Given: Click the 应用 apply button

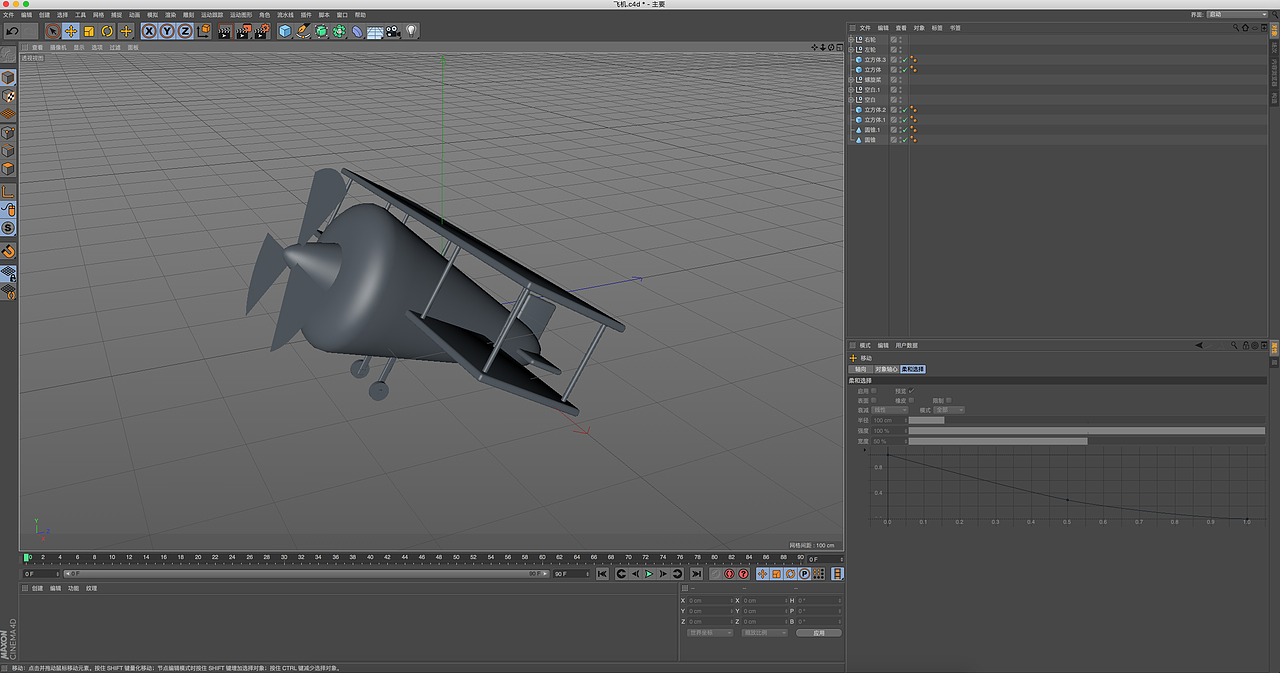Looking at the screenshot, I should (819, 633).
